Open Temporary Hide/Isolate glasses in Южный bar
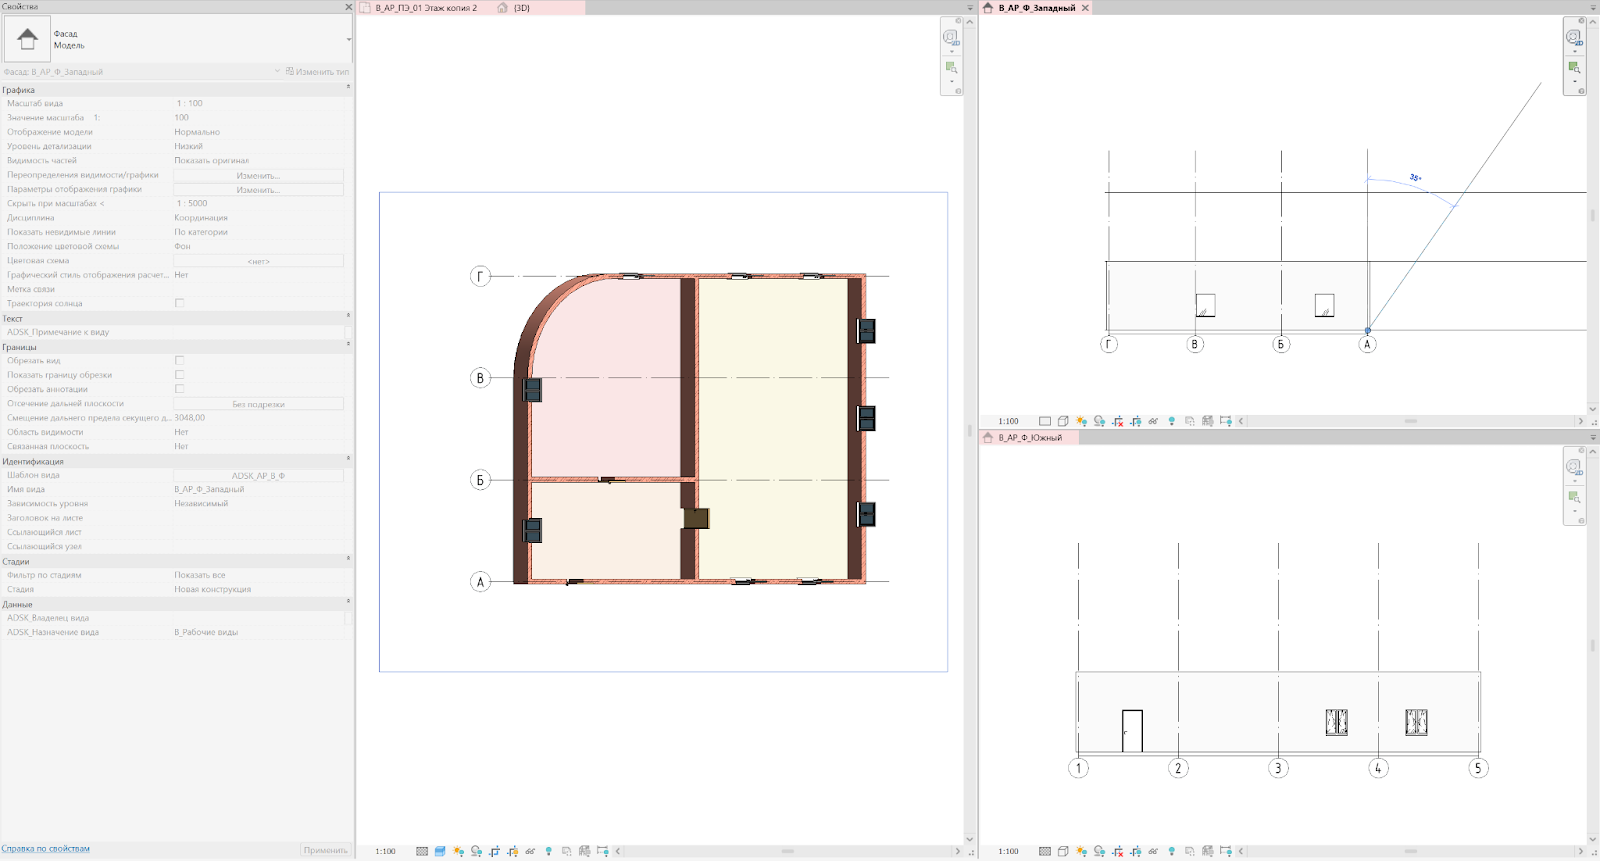The image size is (1600, 861). click(1153, 851)
